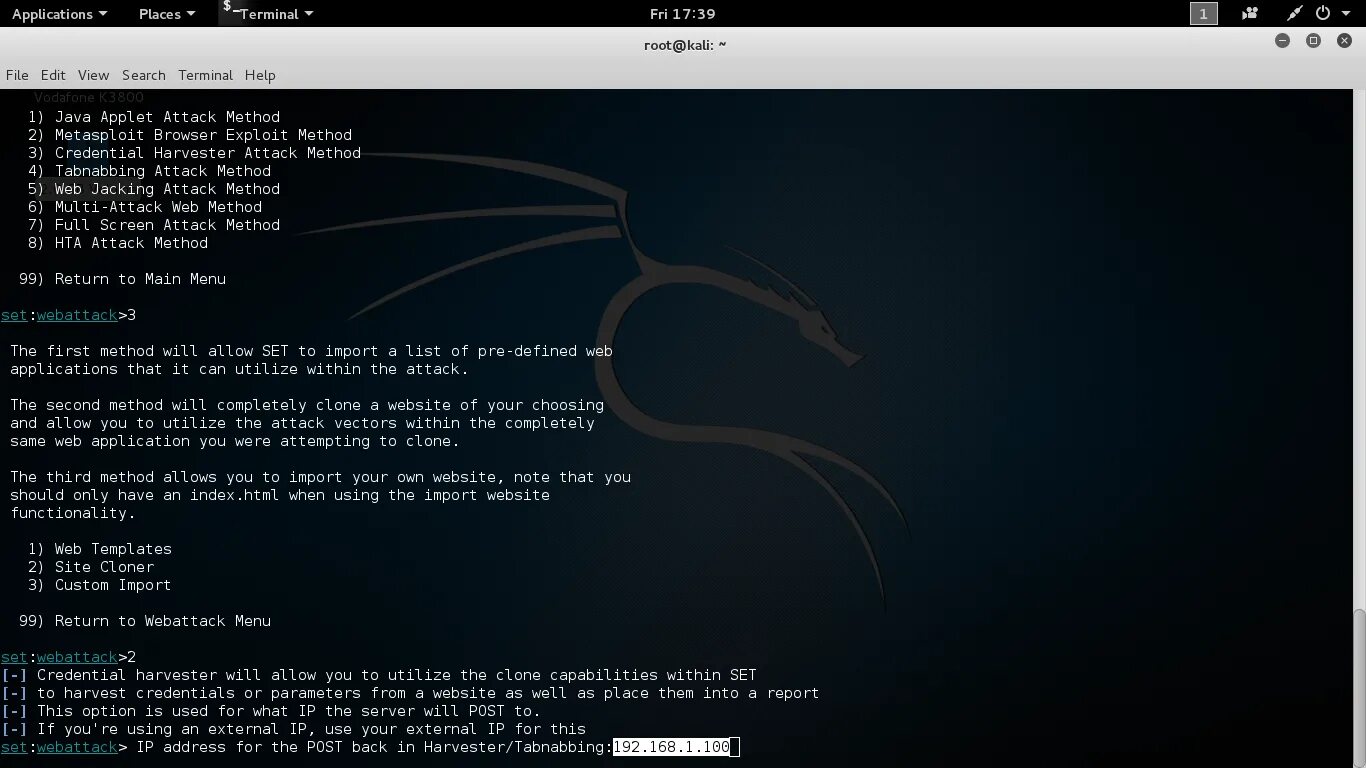Open the power icon system menu

tap(1323, 14)
